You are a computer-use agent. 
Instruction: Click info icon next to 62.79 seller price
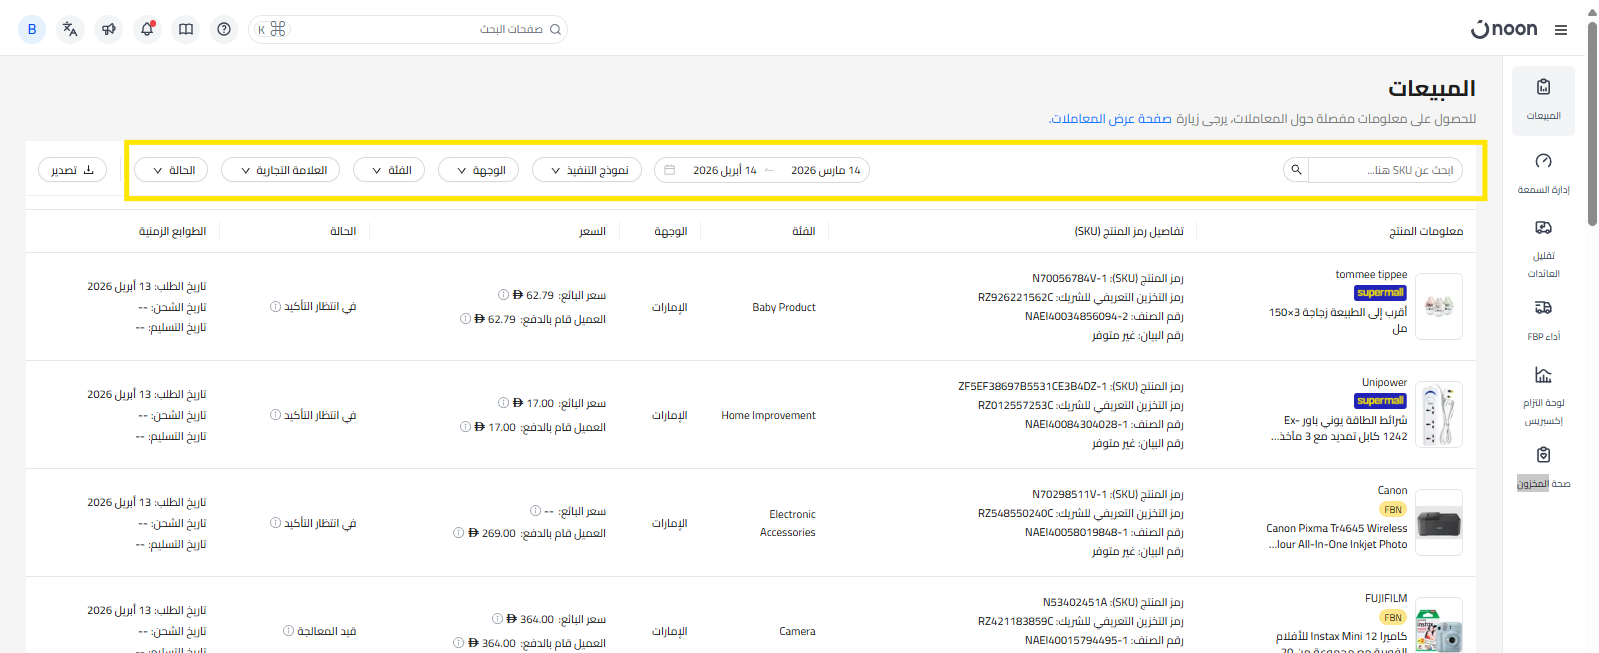pyautogui.click(x=504, y=295)
